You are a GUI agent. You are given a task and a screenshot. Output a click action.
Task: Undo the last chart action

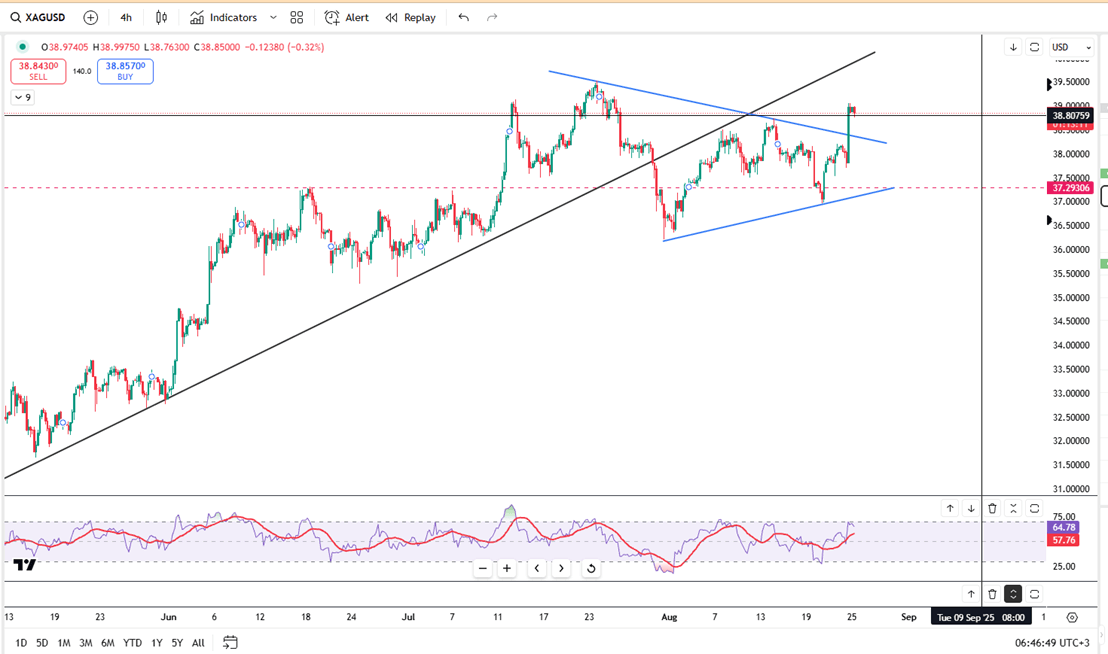pyautogui.click(x=463, y=18)
